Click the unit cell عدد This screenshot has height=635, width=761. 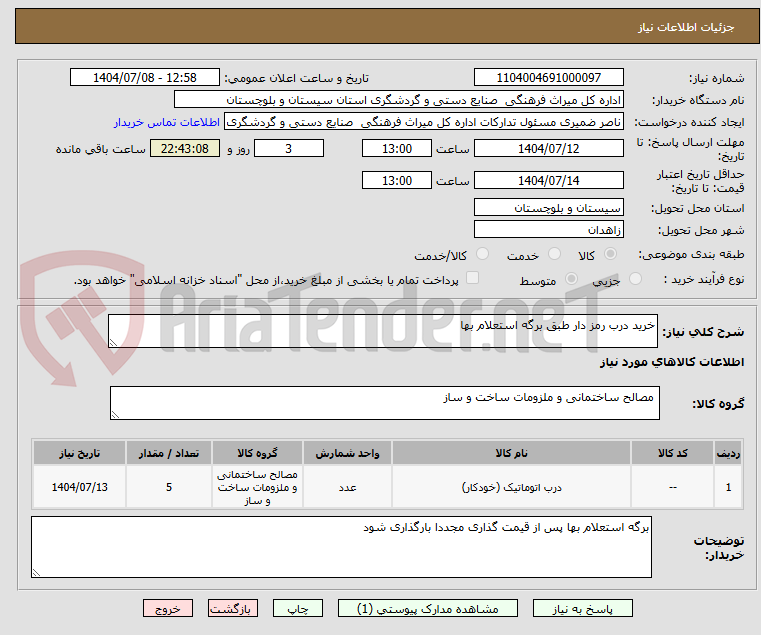click(x=347, y=487)
